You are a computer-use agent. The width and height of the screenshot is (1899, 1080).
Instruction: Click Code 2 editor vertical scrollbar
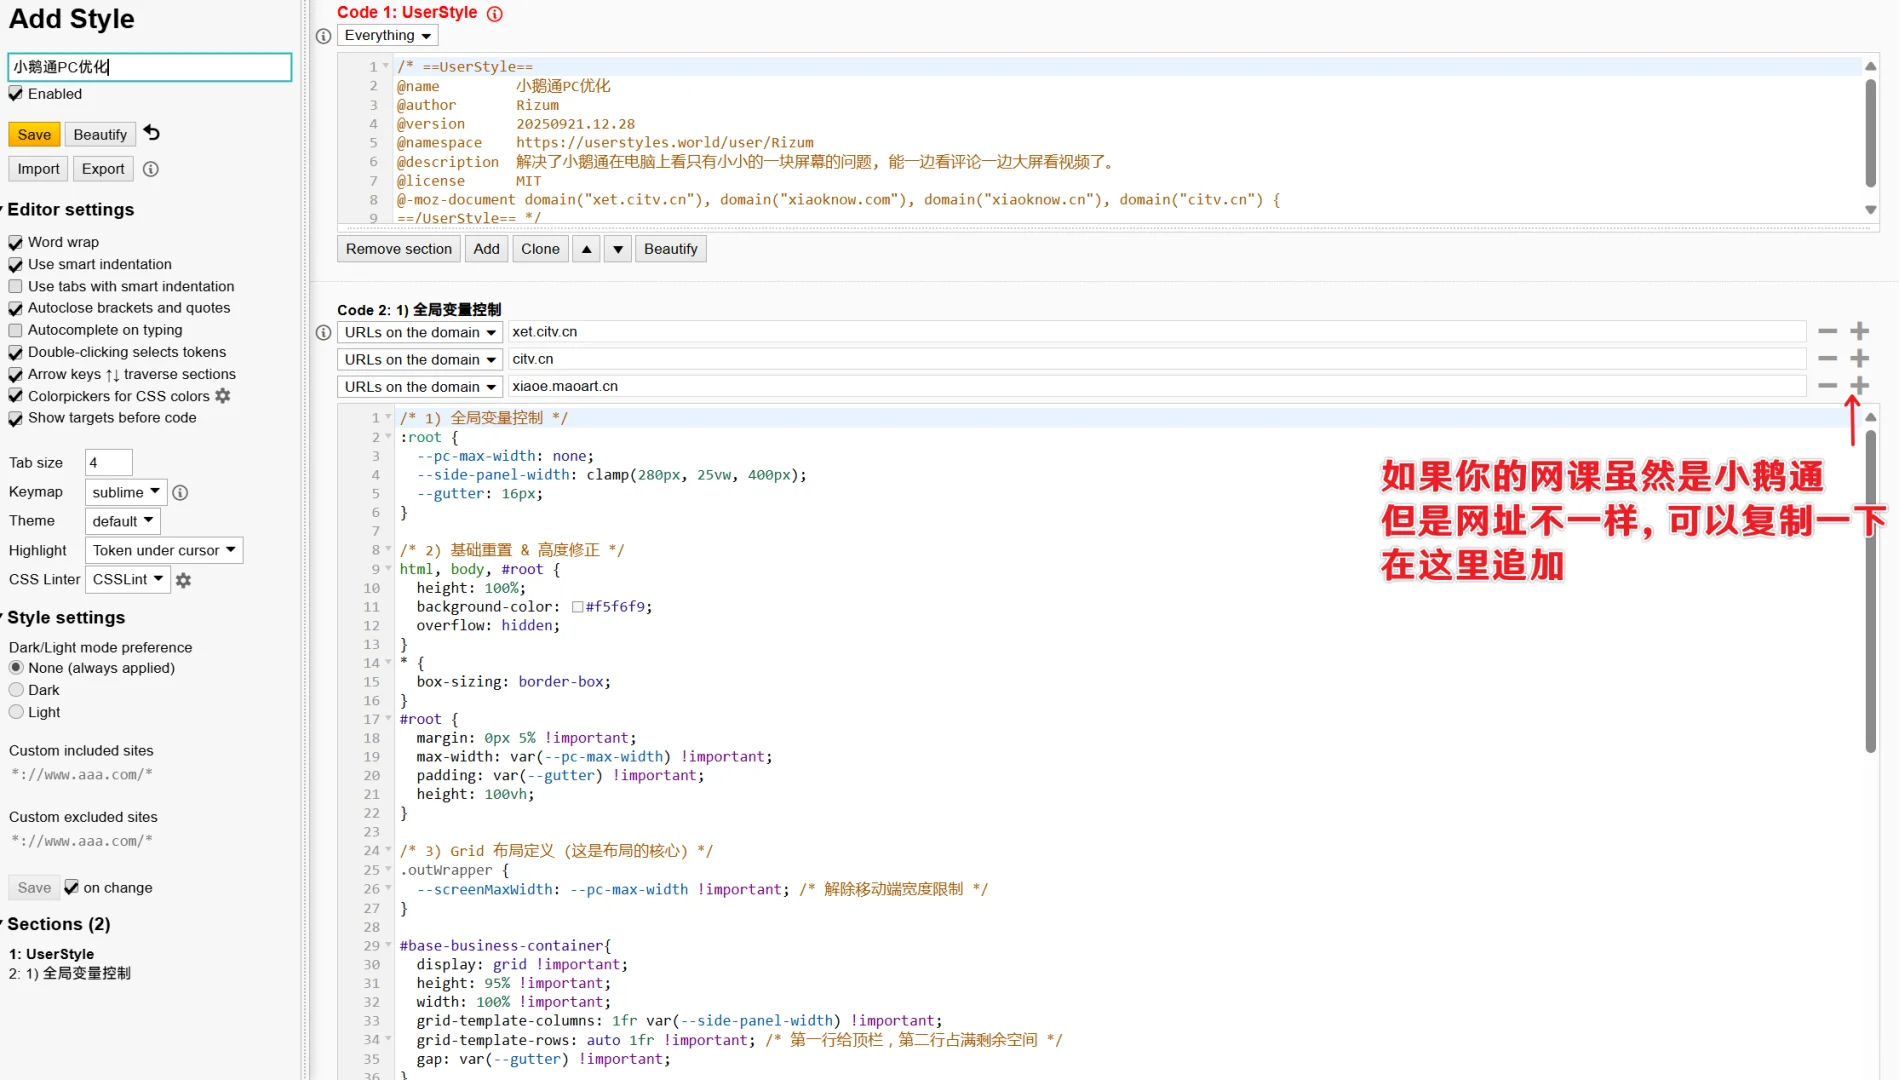[1871, 590]
